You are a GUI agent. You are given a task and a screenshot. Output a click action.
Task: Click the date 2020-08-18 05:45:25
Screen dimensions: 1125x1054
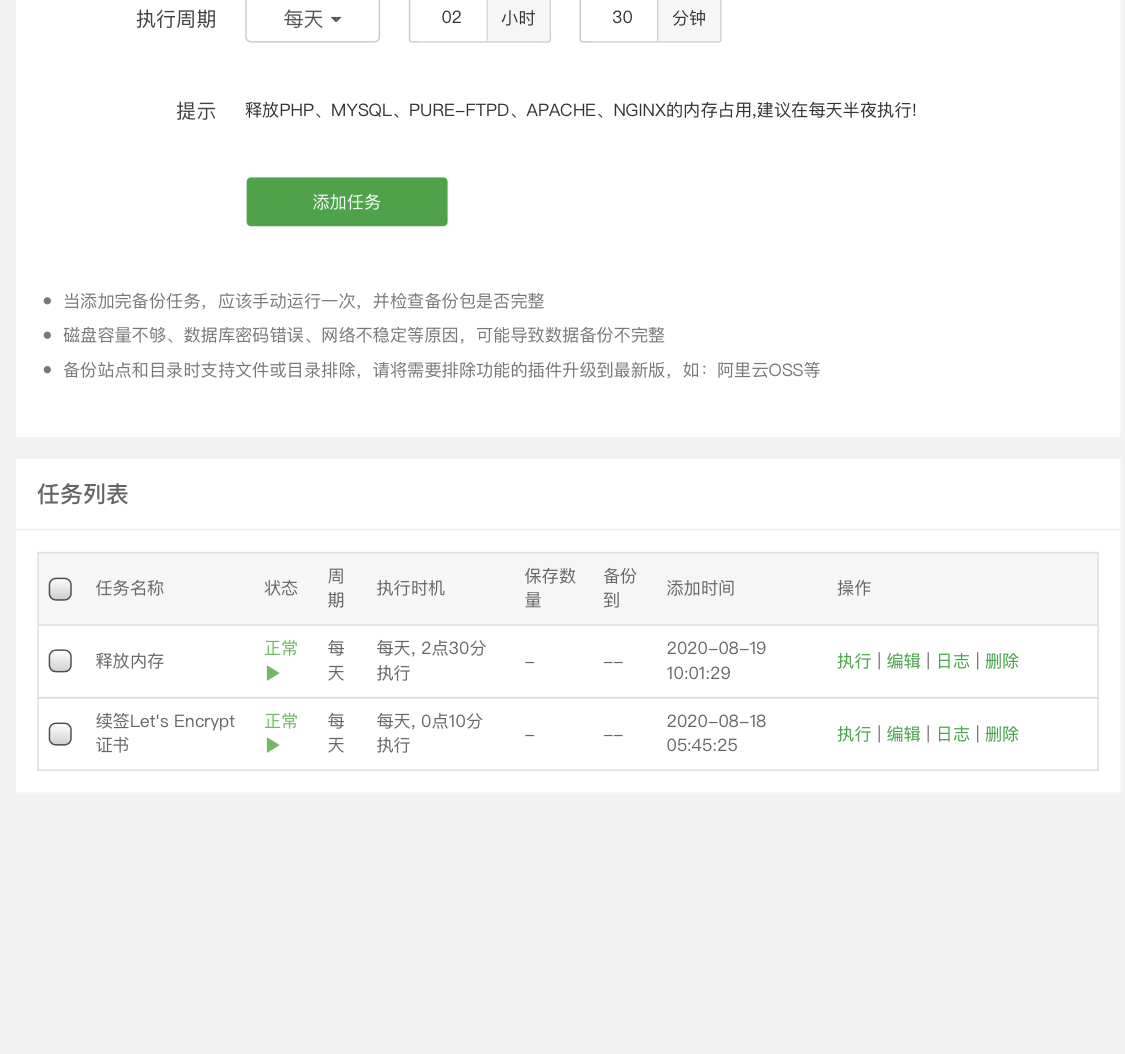pyautogui.click(x=716, y=733)
